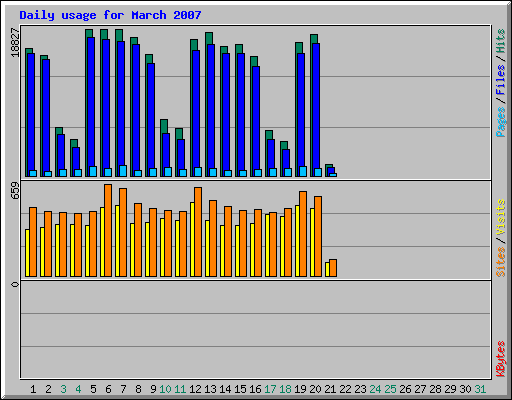Screen dimensions: 512x400
Task: Click the Sites legend label
Action: point(500,262)
